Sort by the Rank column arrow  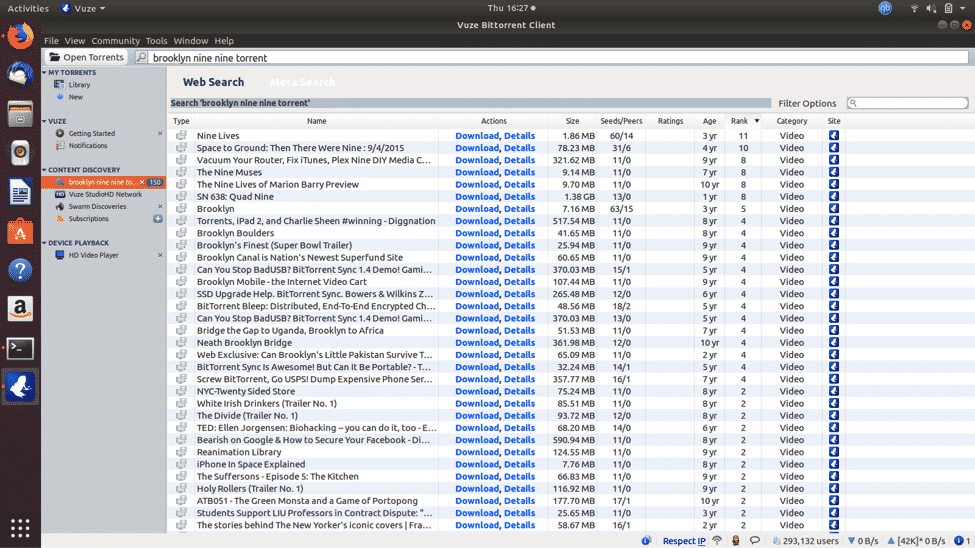tap(757, 121)
